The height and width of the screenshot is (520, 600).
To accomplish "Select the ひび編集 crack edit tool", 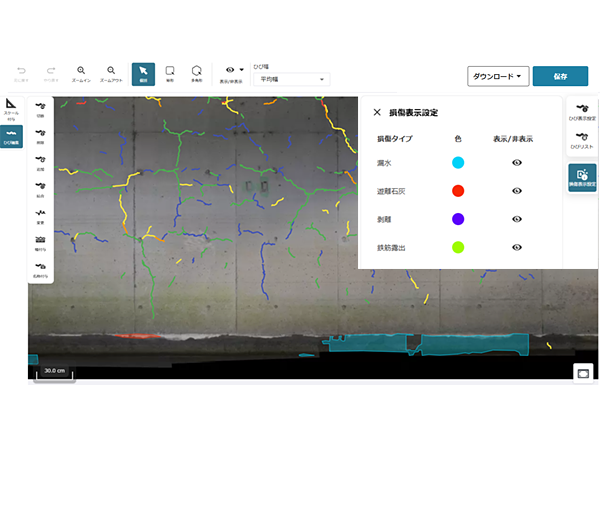I will coord(11,137).
